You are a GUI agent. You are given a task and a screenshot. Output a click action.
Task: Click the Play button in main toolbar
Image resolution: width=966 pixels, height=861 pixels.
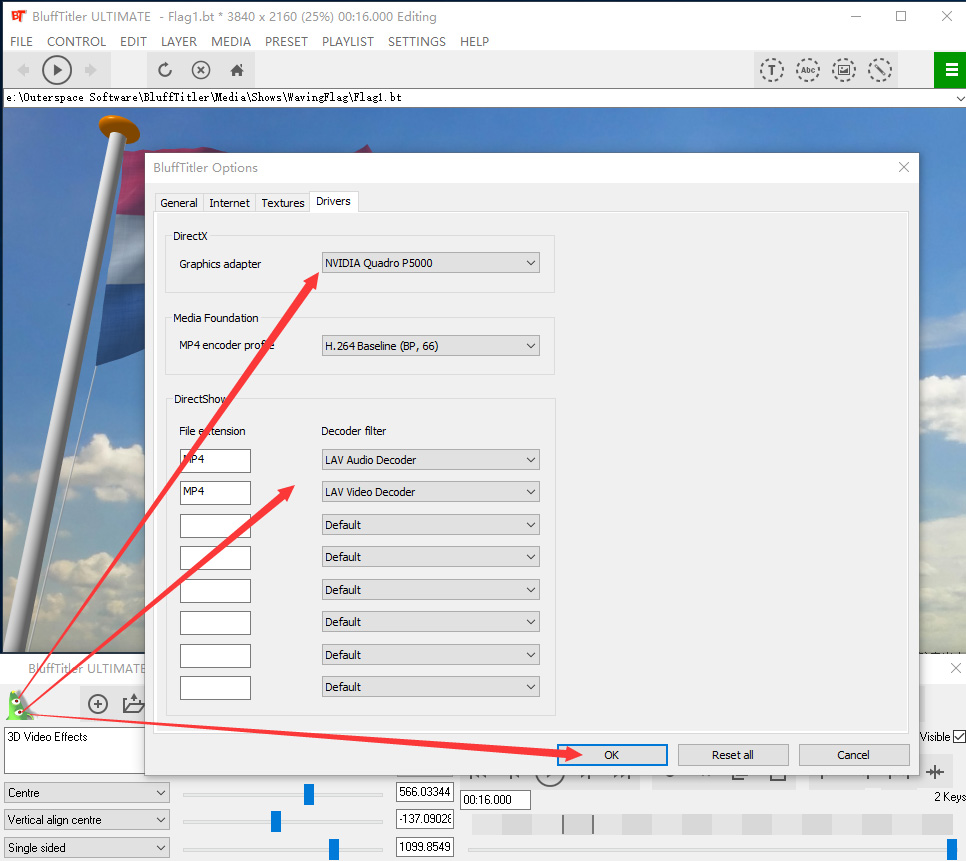57,70
